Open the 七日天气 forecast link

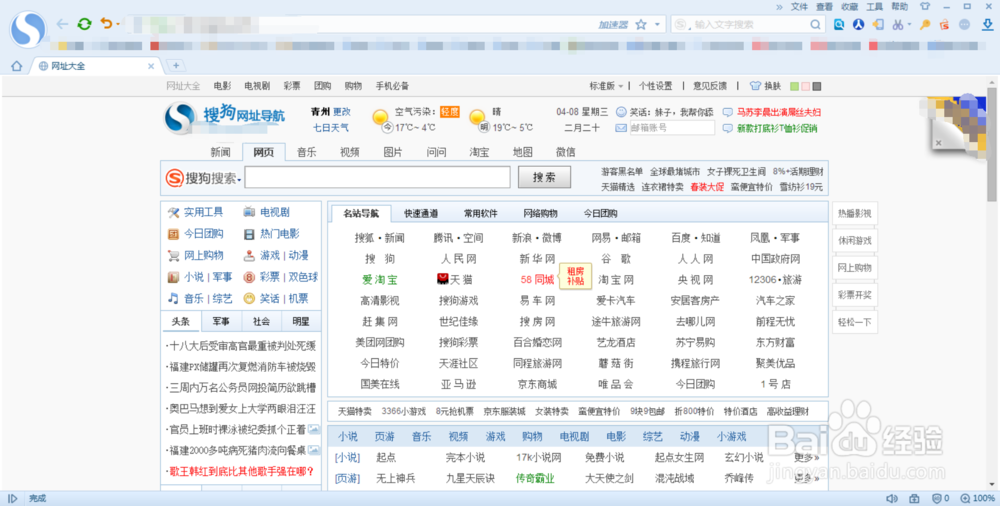tap(330, 128)
